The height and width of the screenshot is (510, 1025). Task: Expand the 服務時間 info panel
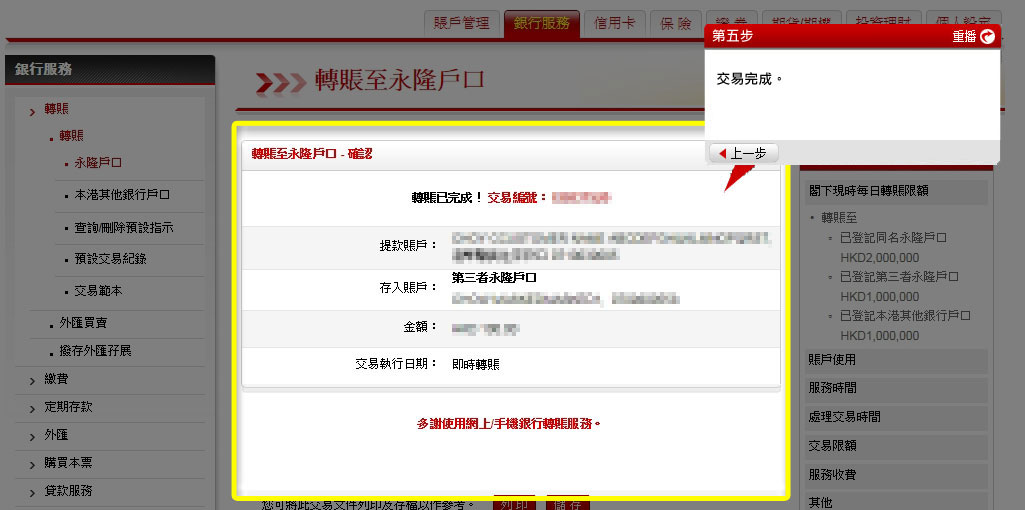click(832, 388)
